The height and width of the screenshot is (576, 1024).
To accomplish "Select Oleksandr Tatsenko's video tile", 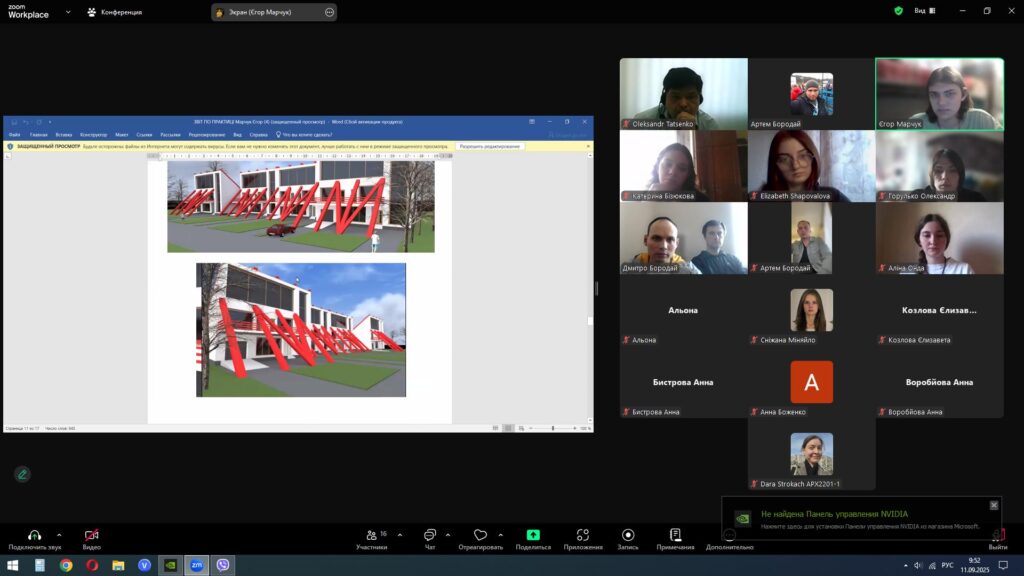I will [x=684, y=94].
